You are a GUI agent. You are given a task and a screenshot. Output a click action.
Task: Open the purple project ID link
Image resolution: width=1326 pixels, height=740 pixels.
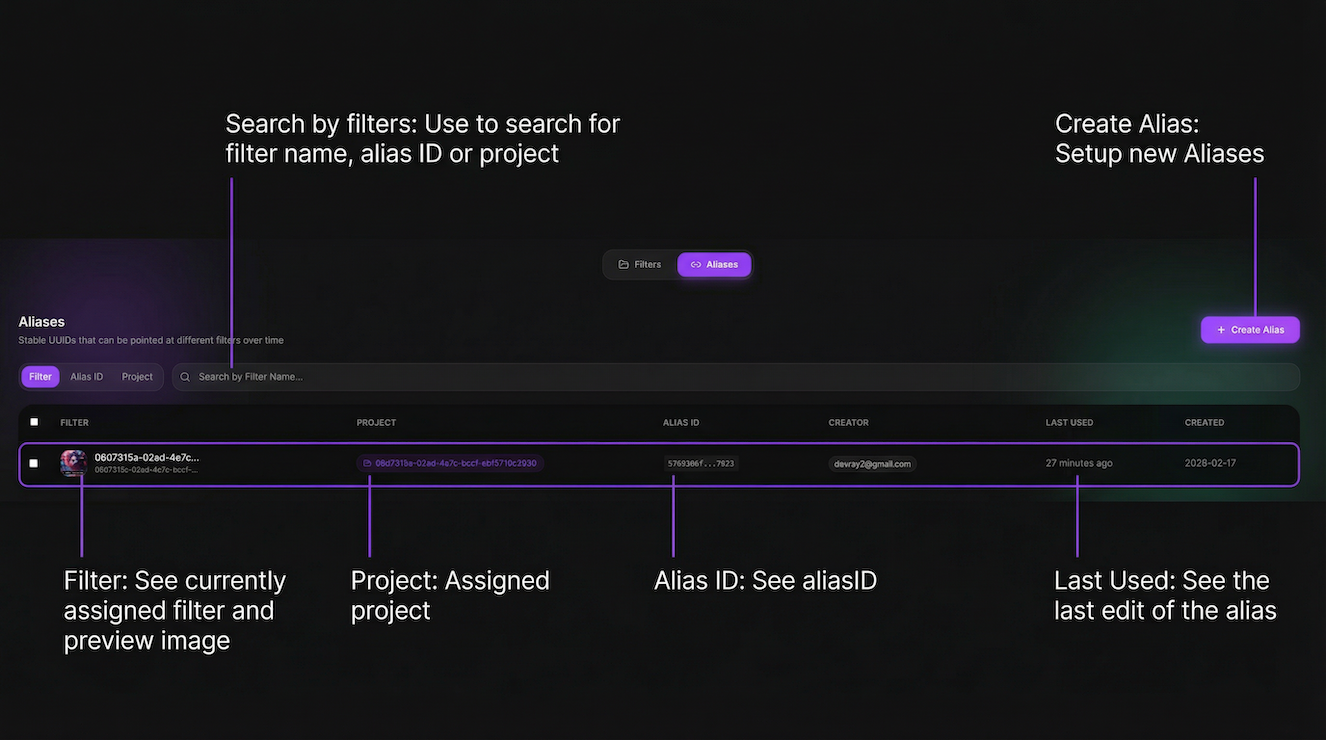tap(455, 464)
